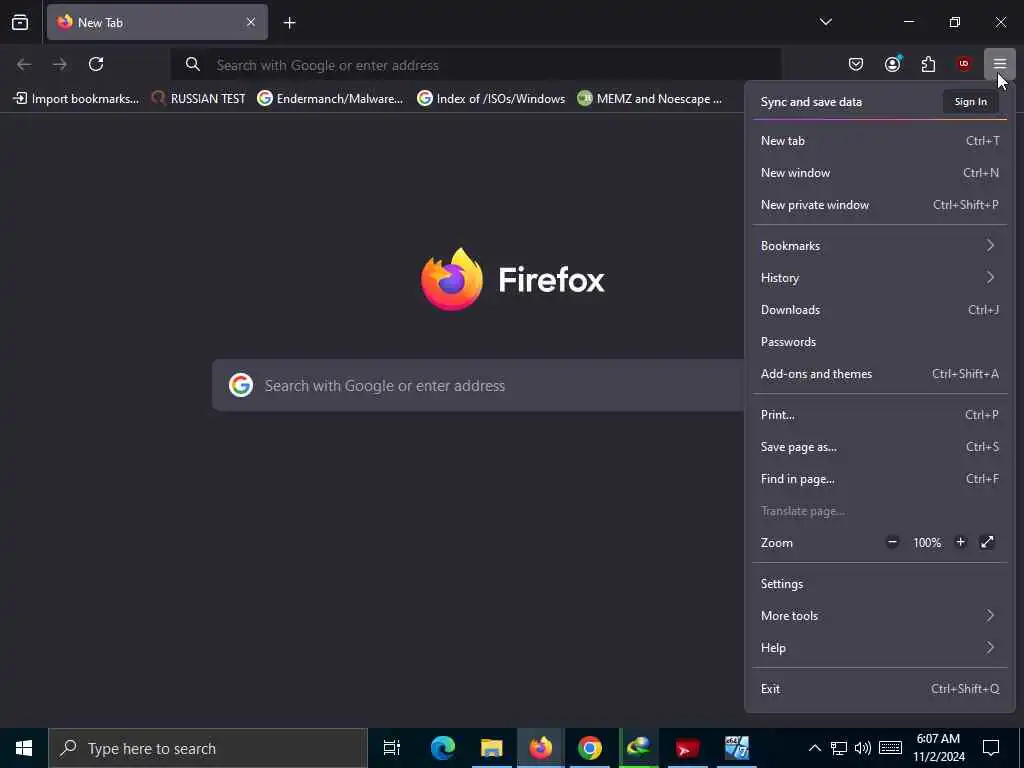Open the Windows Start menu
Viewport: 1024px width, 768px height.
point(24,748)
